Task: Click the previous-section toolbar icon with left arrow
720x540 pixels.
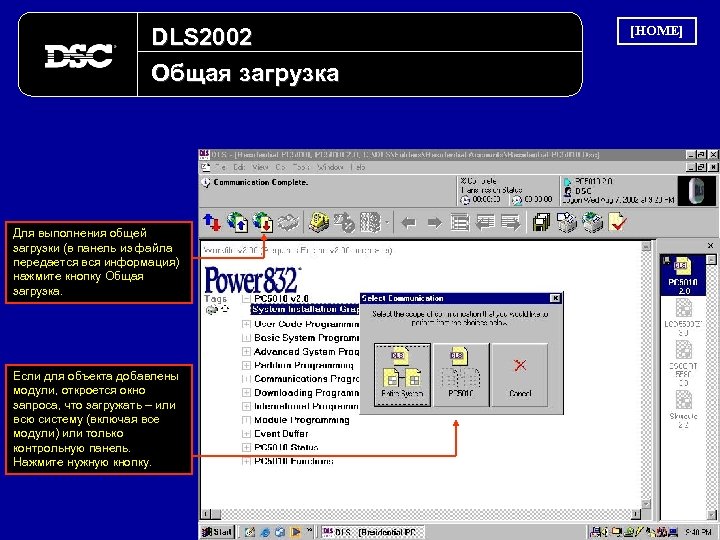Action: (485, 223)
